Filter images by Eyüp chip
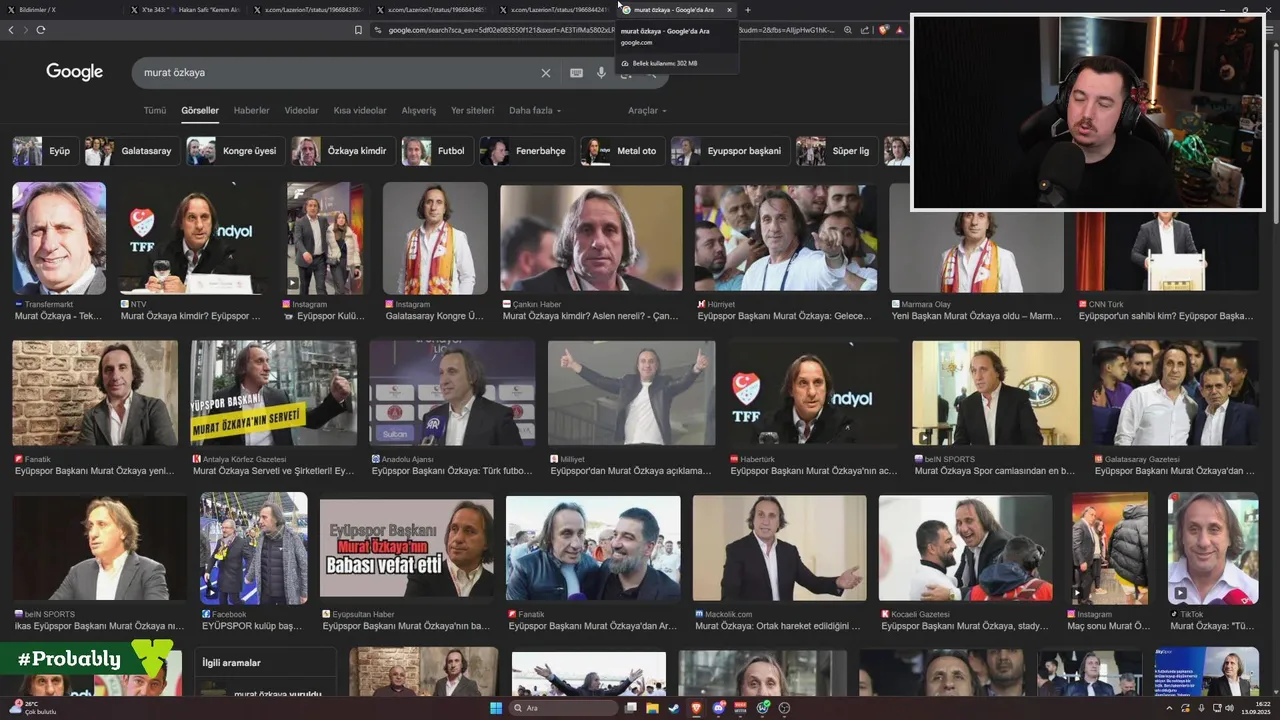 (x=45, y=151)
